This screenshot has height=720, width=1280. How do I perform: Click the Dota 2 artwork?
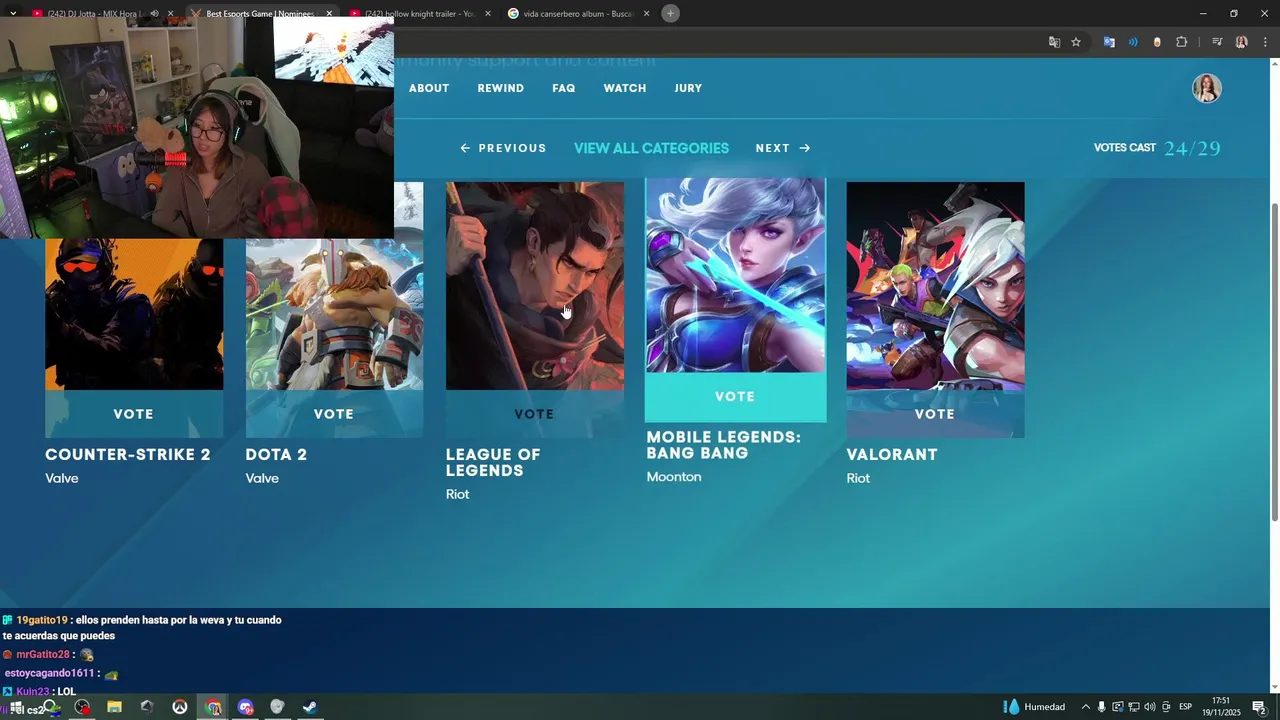pyautogui.click(x=334, y=314)
